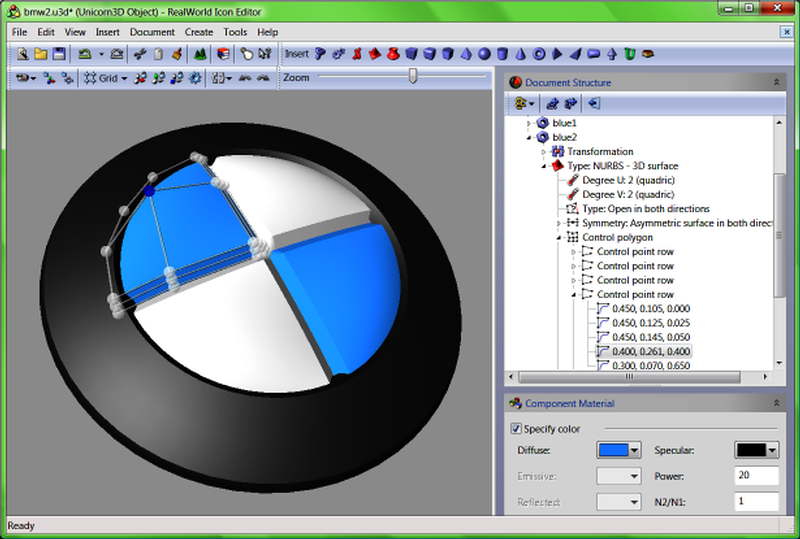
Task: Open the File menu
Action: click(x=19, y=32)
